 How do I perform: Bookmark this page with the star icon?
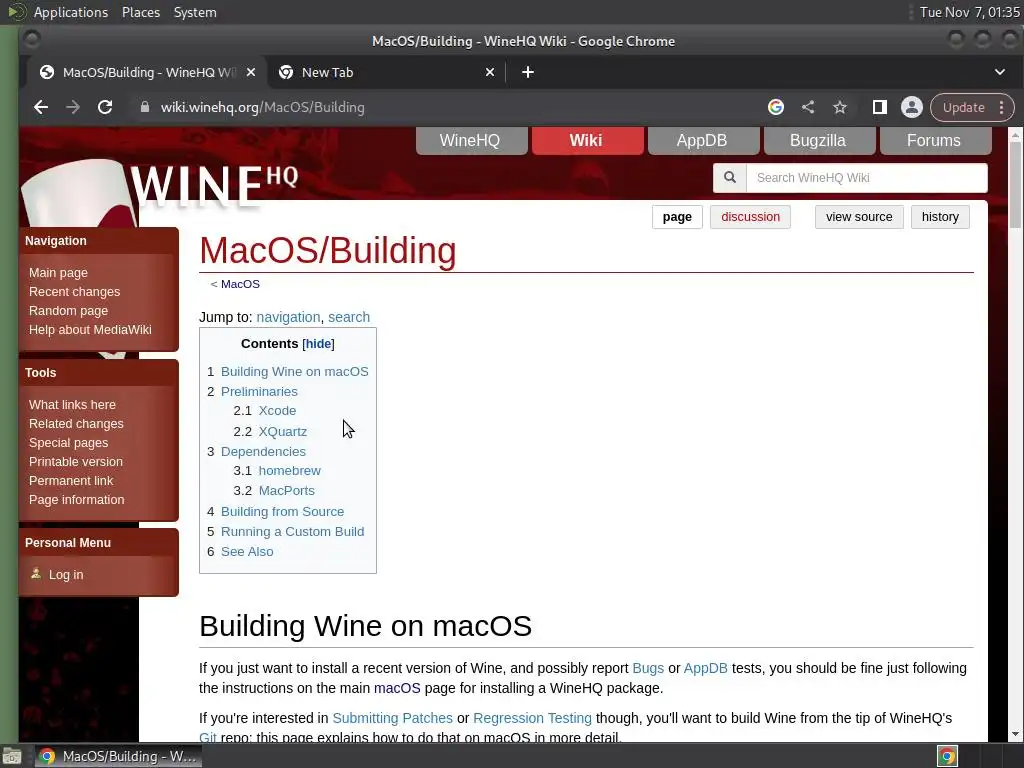click(840, 107)
